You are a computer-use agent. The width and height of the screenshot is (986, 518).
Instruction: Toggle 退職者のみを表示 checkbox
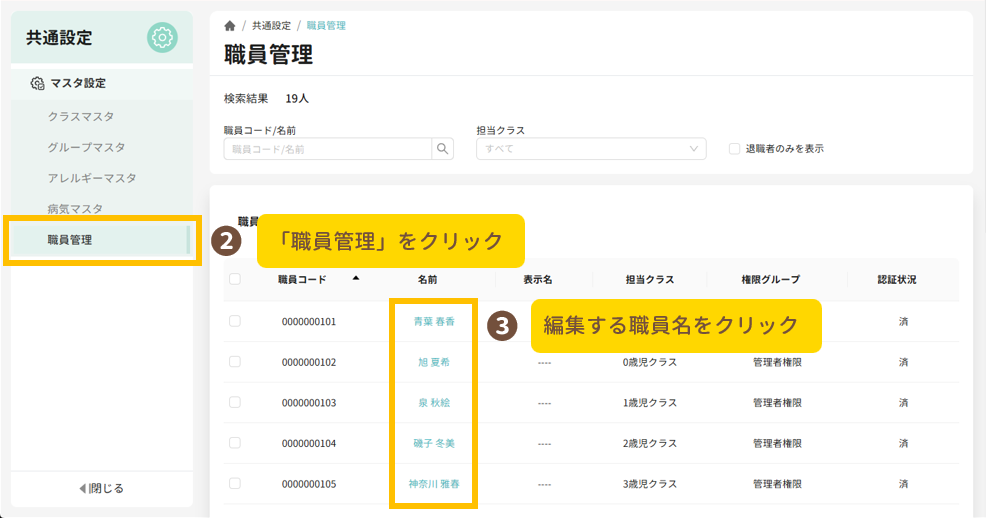[735, 149]
